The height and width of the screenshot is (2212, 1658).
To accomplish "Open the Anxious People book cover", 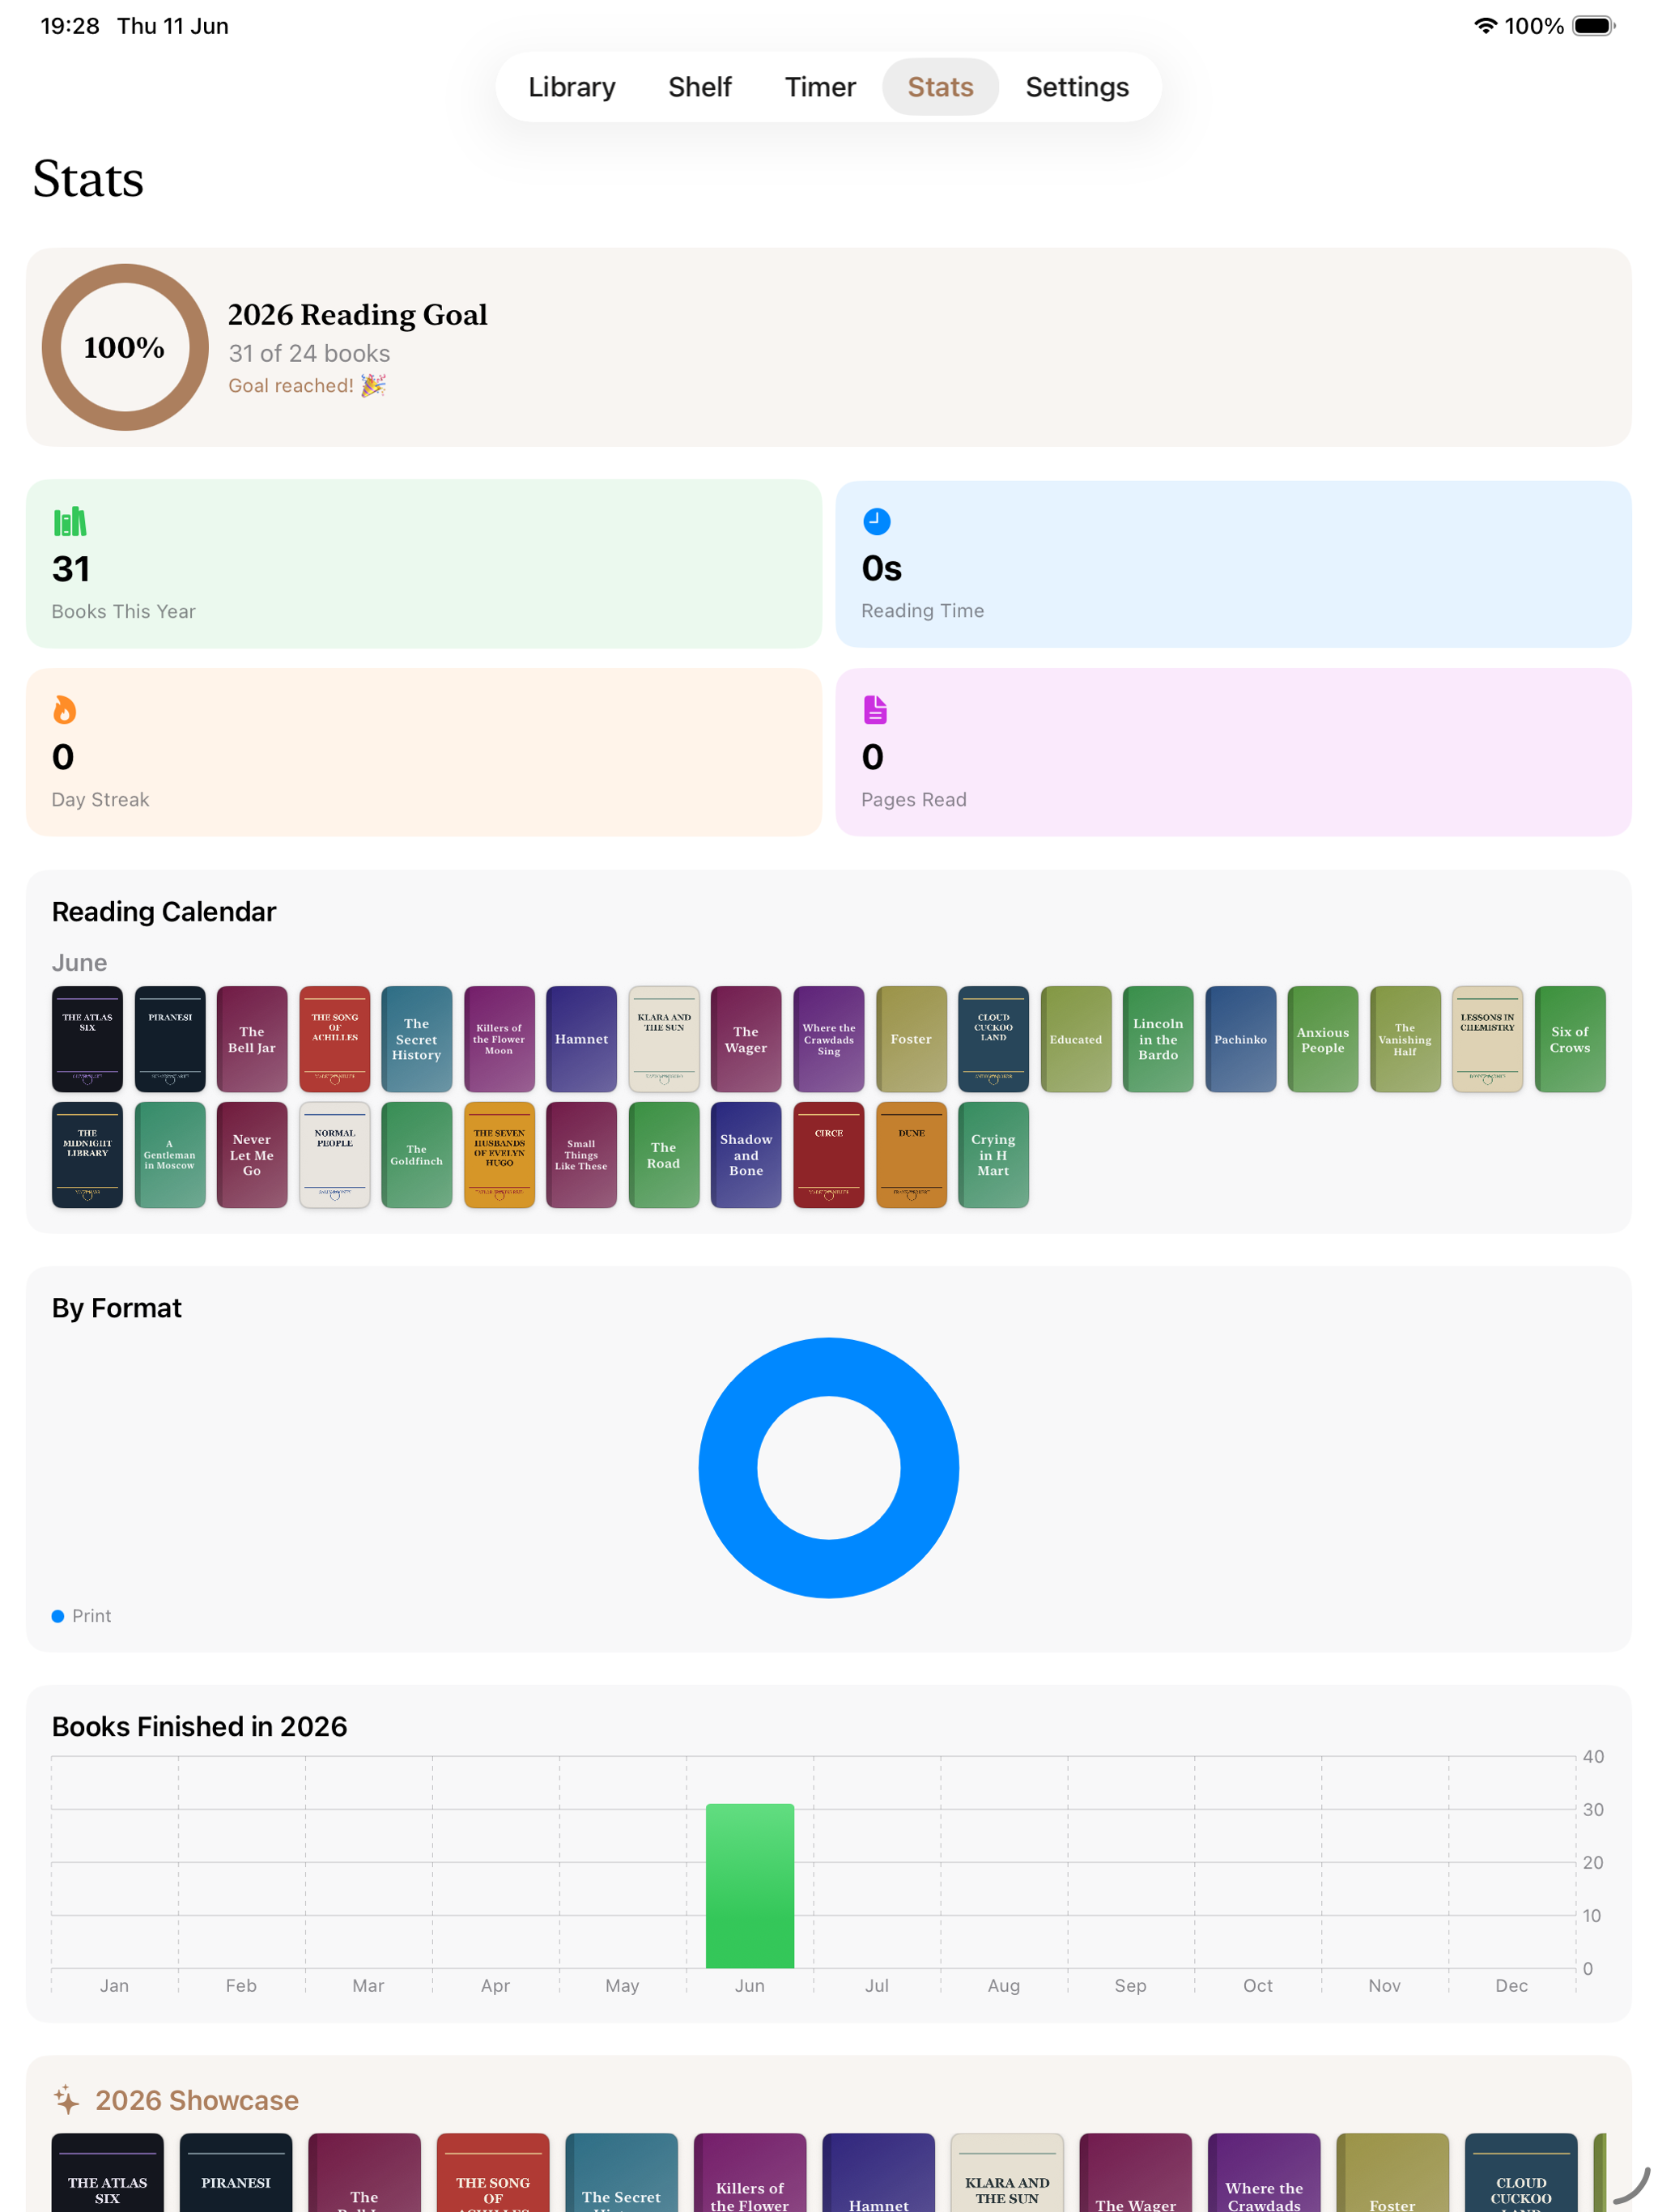I will click(x=1323, y=1039).
